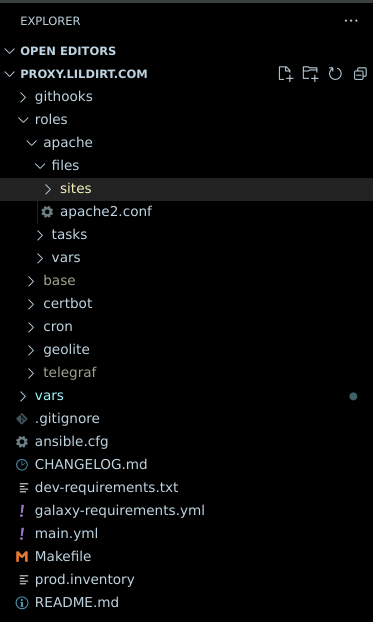
Task: Click the modified dot next to vars folder
Action: tap(353, 396)
